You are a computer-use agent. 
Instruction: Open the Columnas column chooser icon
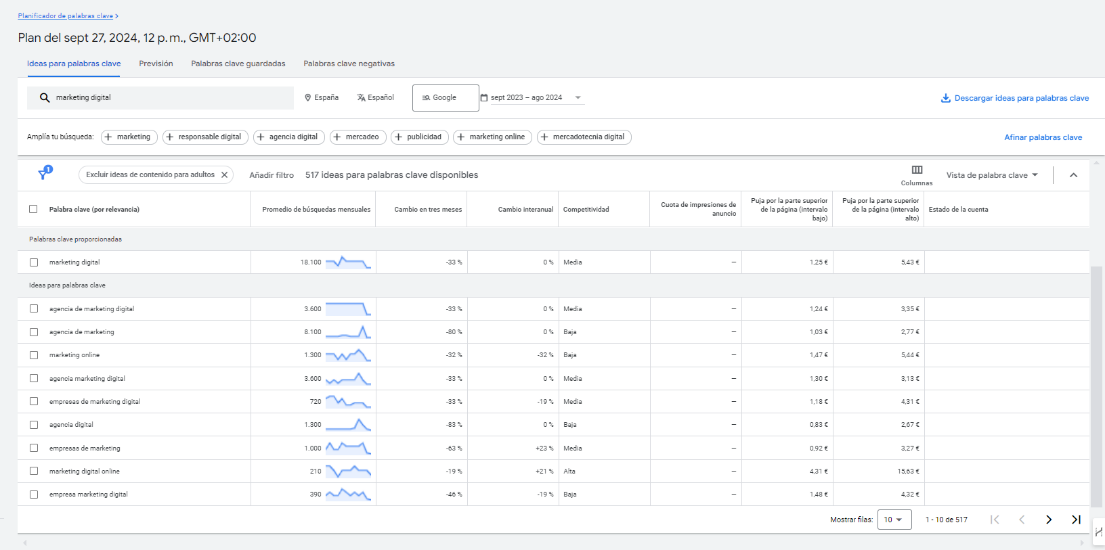coord(917,170)
